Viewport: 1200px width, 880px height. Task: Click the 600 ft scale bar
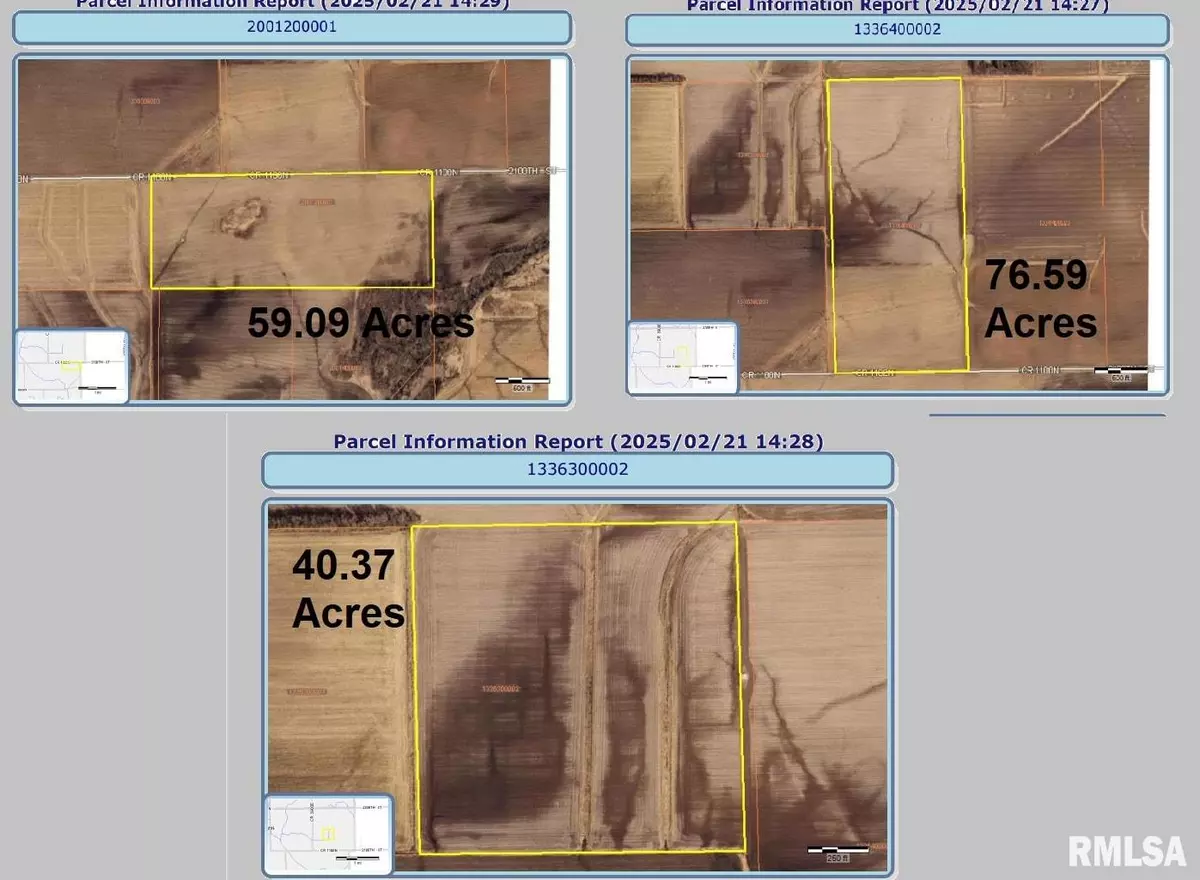522,384
